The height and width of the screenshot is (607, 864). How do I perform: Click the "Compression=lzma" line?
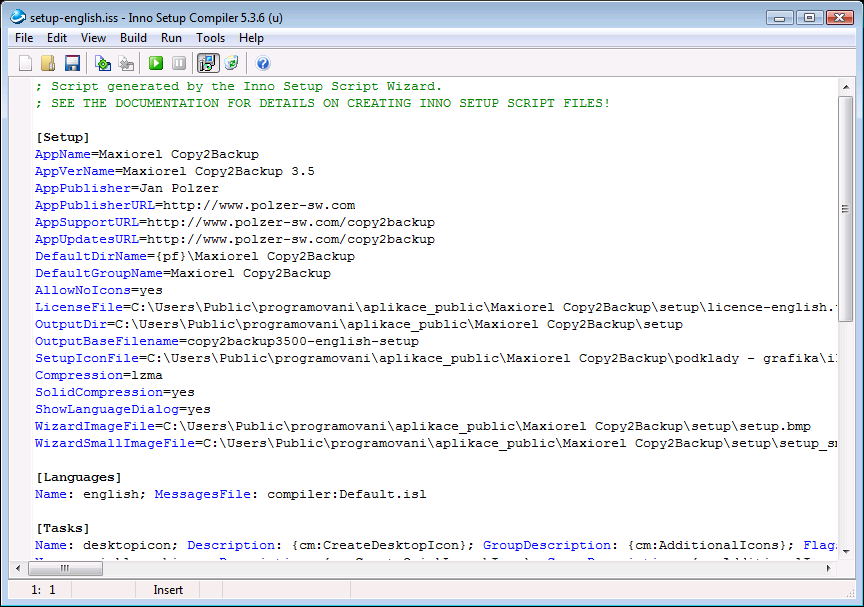pos(99,375)
